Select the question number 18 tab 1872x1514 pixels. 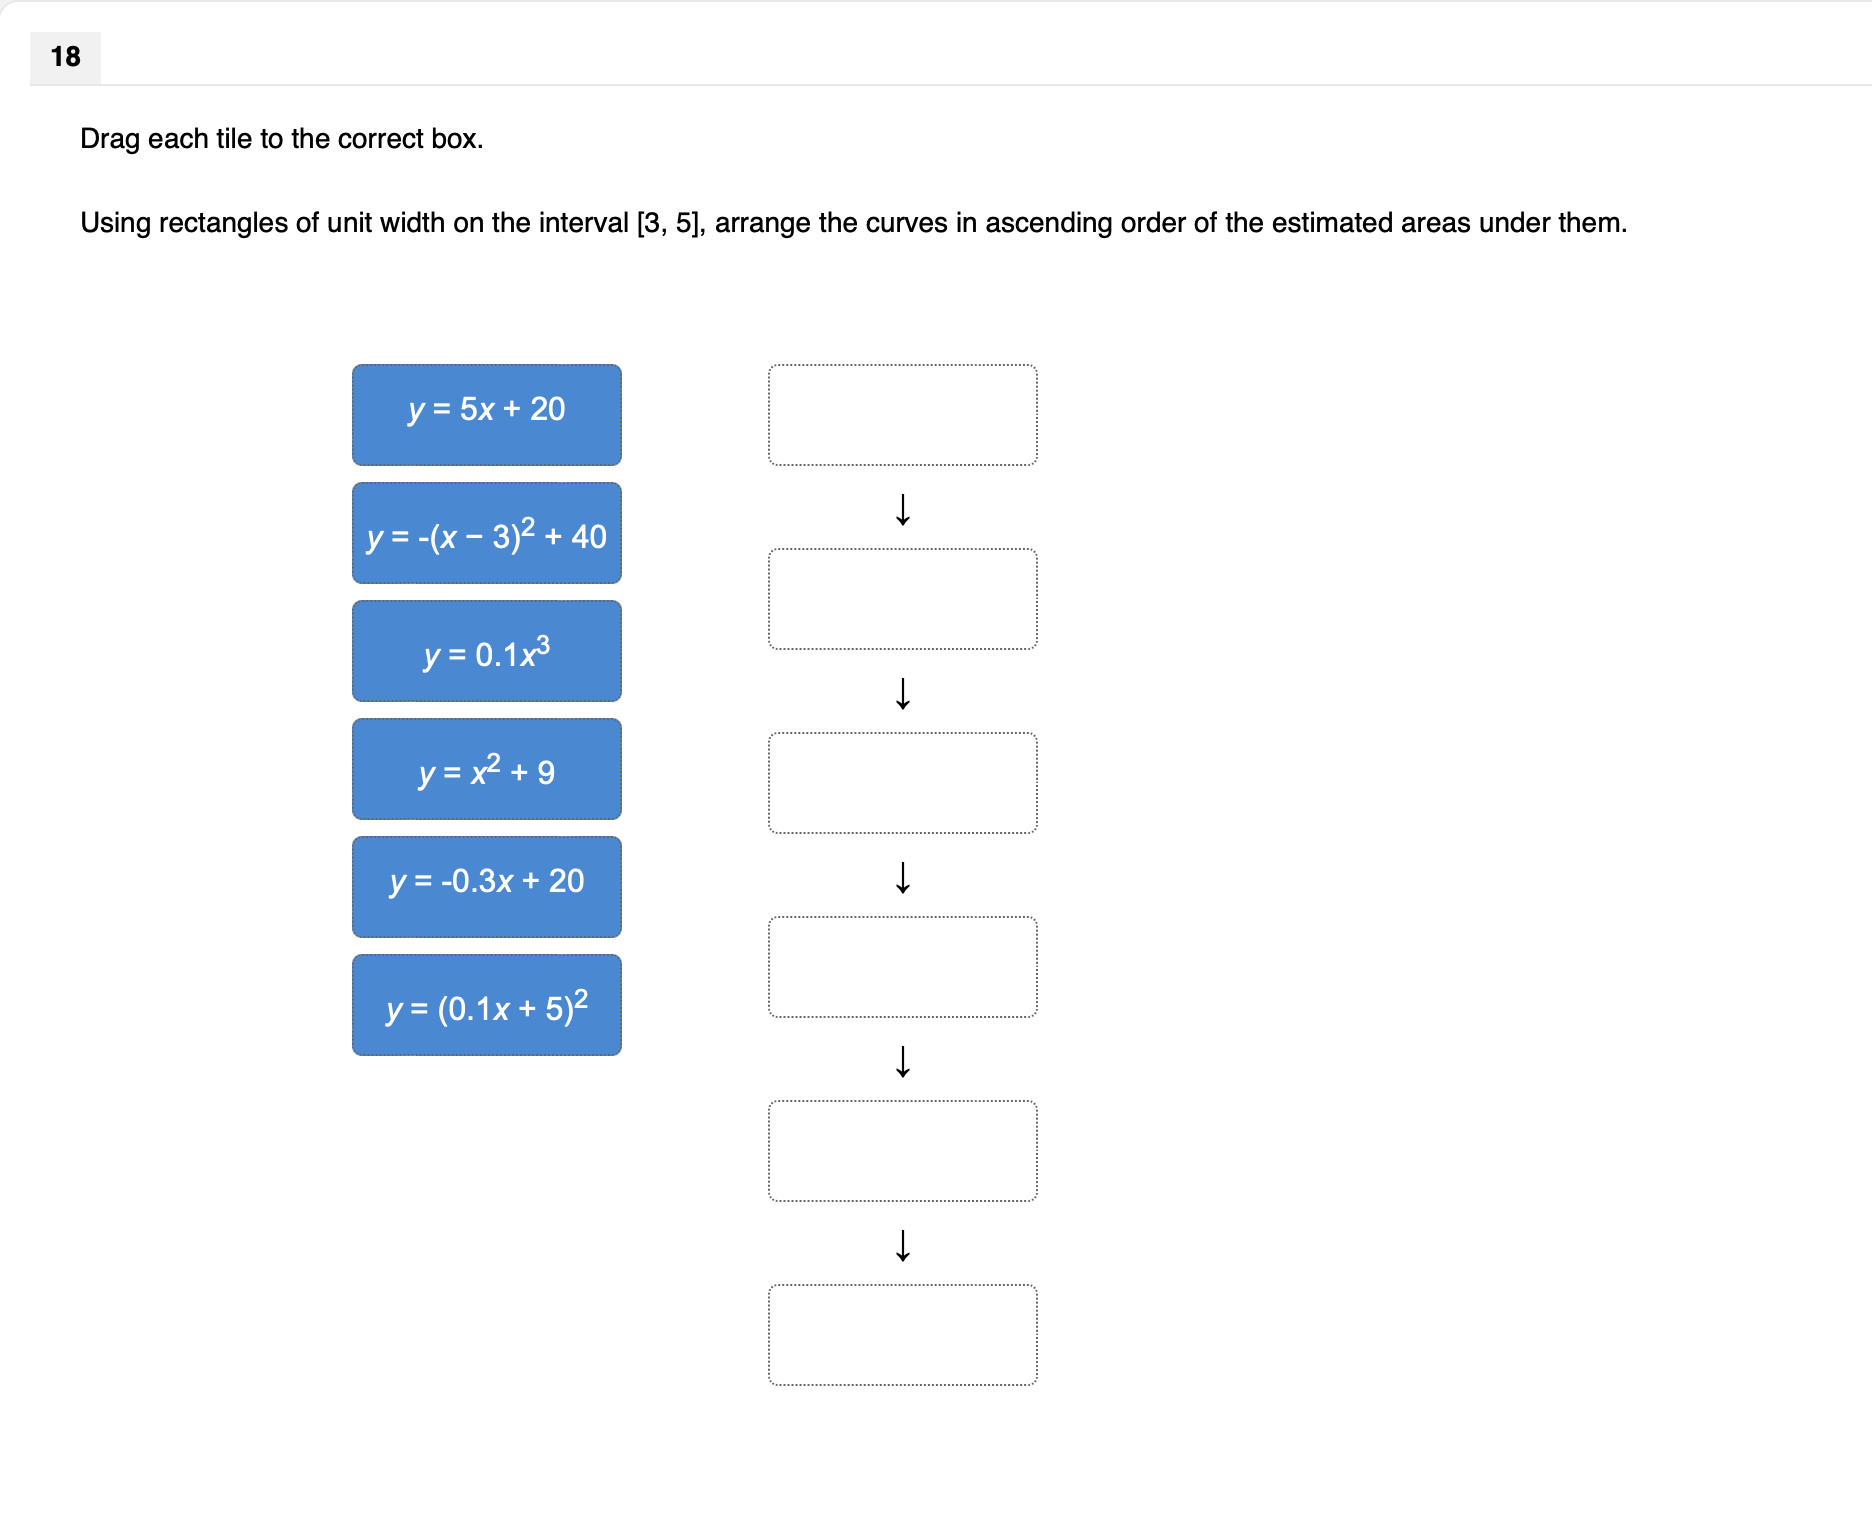(x=64, y=57)
